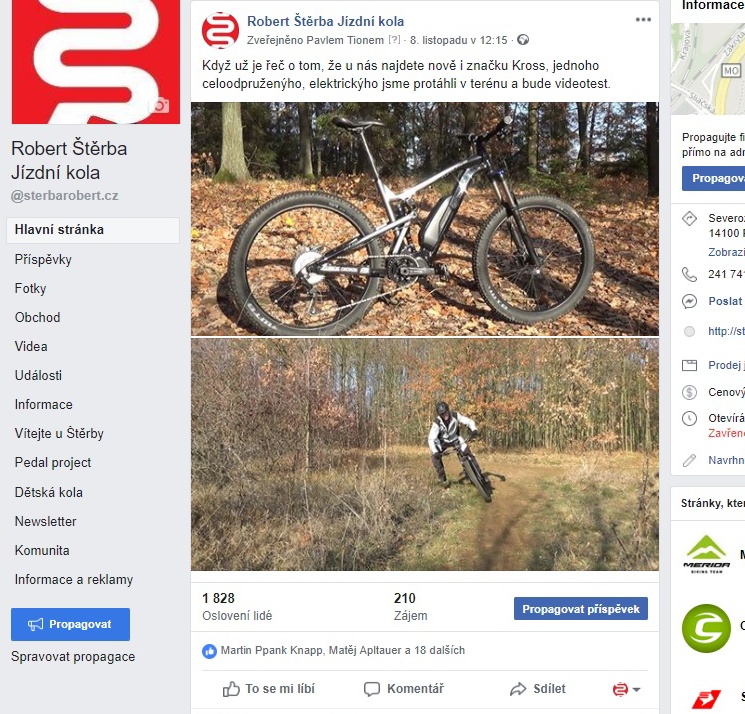
Task: Click the phone icon in info panel
Action: click(689, 274)
